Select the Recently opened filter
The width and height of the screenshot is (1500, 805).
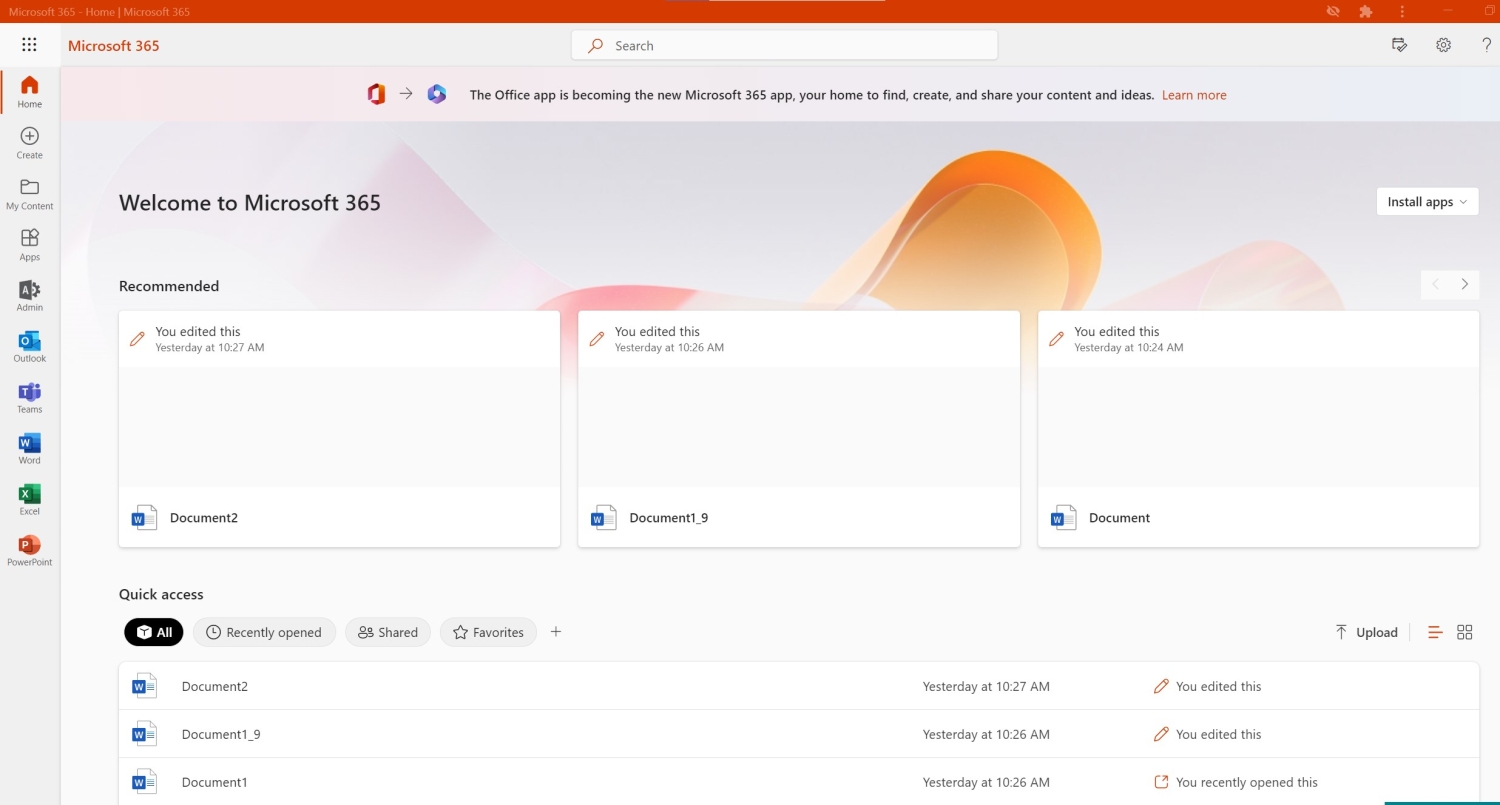pos(264,632)
